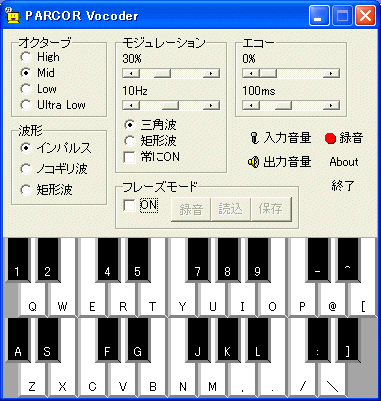This screenshot has height=401, width=381.
Task: Play the black piano key labeled F
Action: [x=107, y=340]
